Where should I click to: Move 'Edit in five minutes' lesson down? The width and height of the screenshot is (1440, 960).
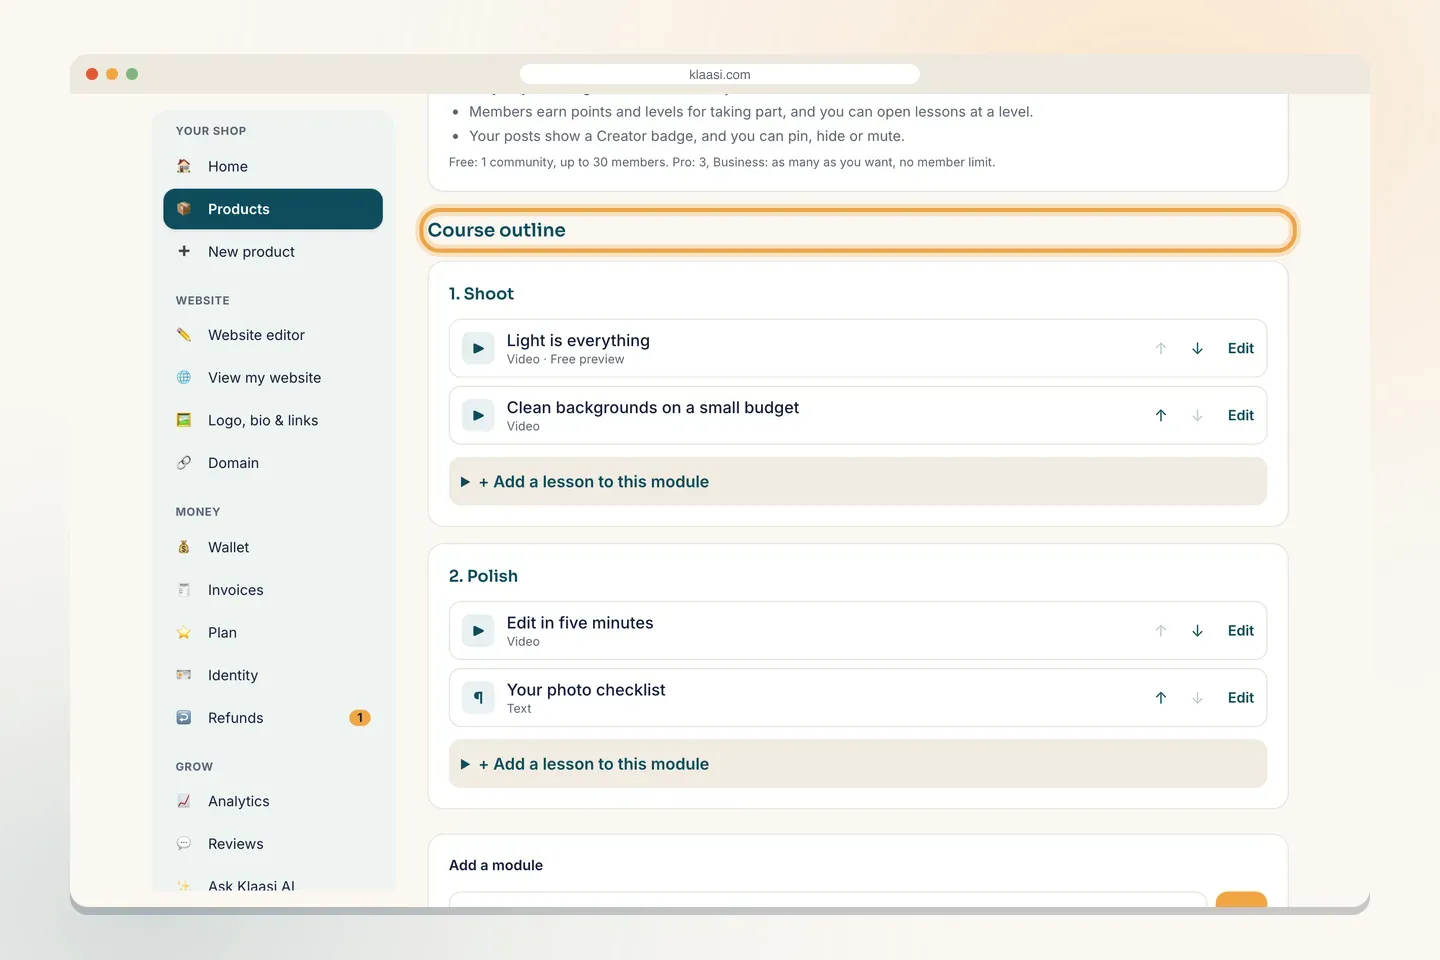pyautogui.click(x=1197, y=631)
